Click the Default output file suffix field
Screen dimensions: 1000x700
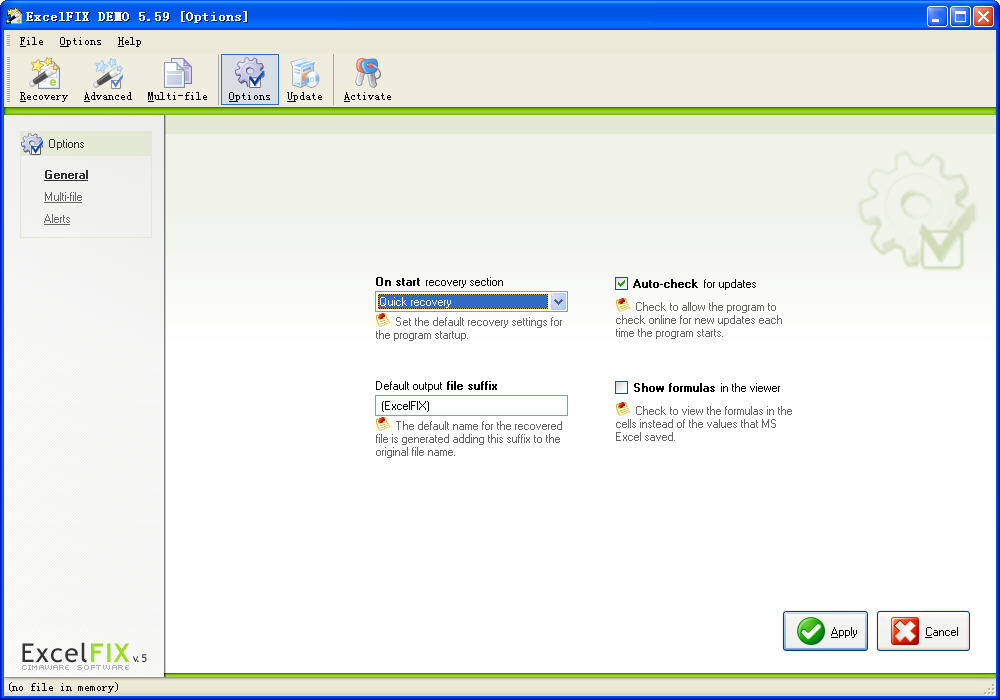click(x=471, y=406)
